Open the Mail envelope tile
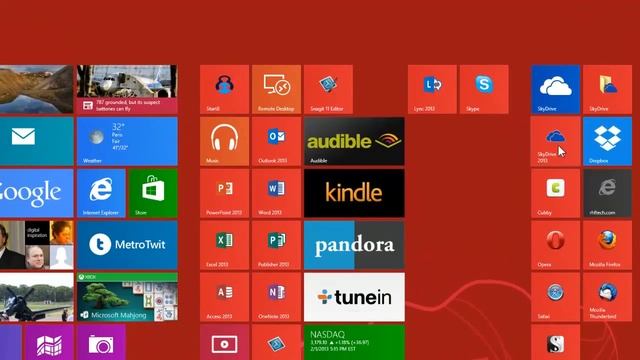The height and width of the screenshot is (360, 640). (37, 141)
